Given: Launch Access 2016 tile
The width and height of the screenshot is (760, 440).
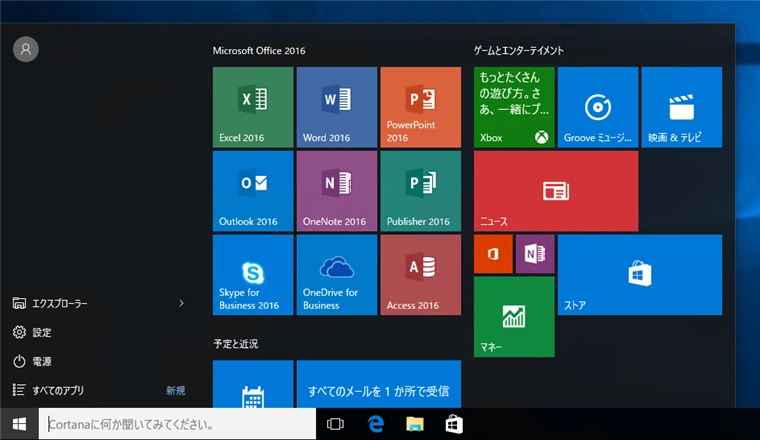Looking at the screenshot, I should tap(421, 275).
